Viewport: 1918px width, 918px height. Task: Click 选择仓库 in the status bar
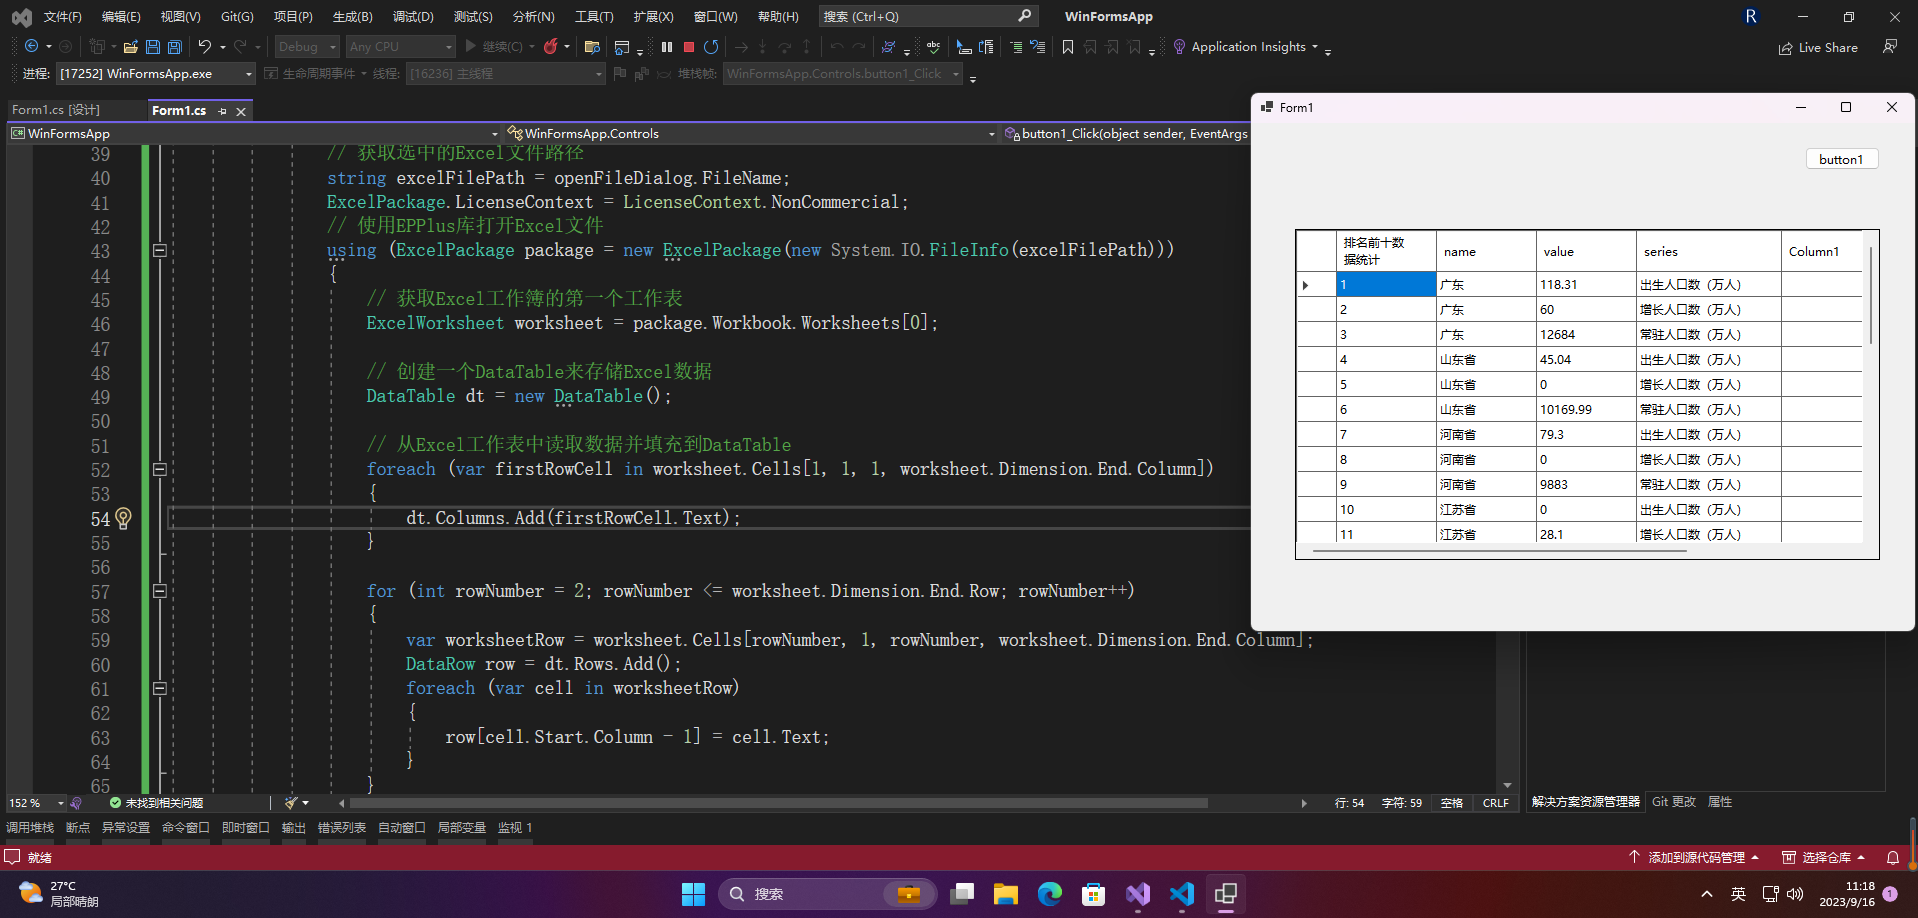[1824, 858]
